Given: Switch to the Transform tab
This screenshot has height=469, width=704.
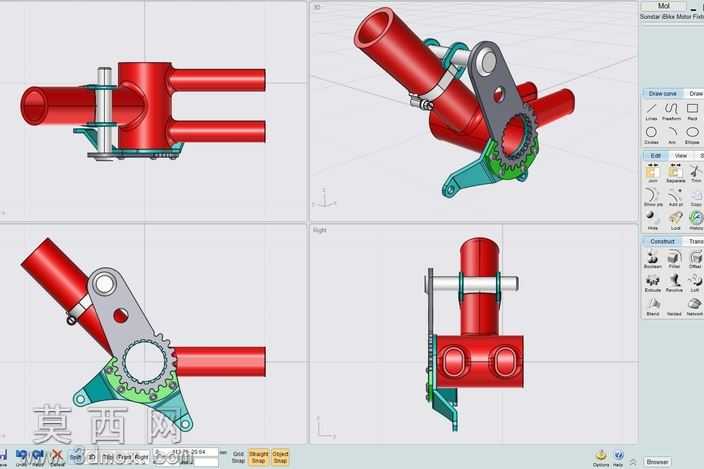Looking at the screenshot, I should point(695,241).
